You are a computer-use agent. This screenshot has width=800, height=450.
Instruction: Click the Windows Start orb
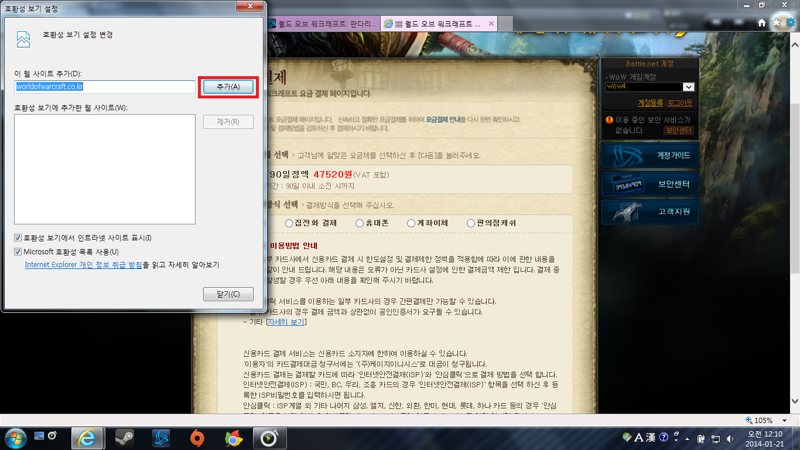15,438
